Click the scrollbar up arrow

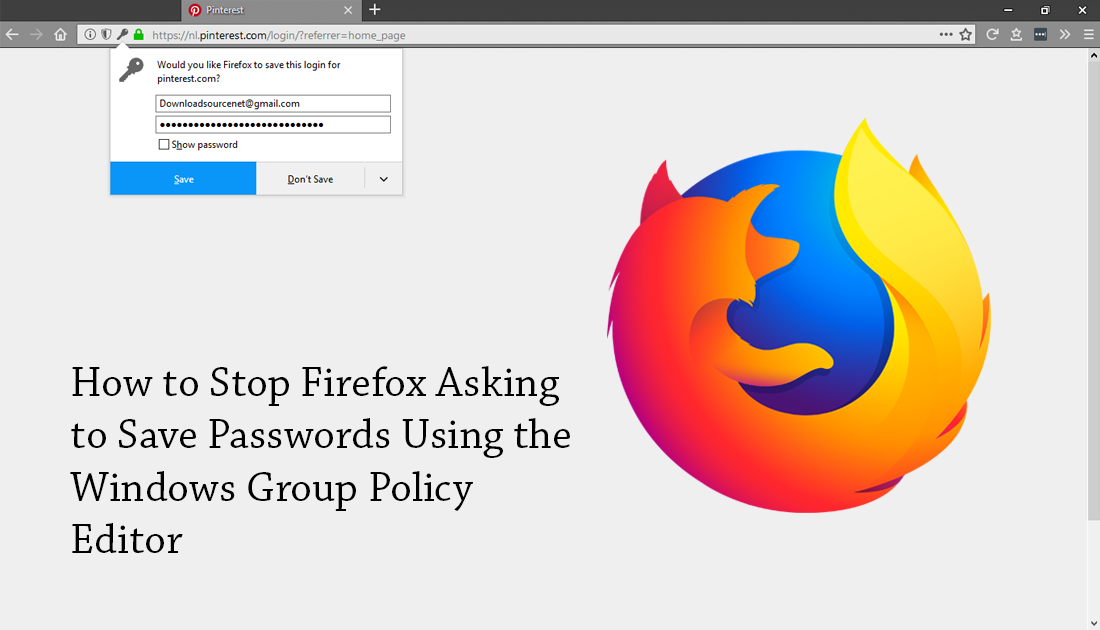(x=1094, y=55)
